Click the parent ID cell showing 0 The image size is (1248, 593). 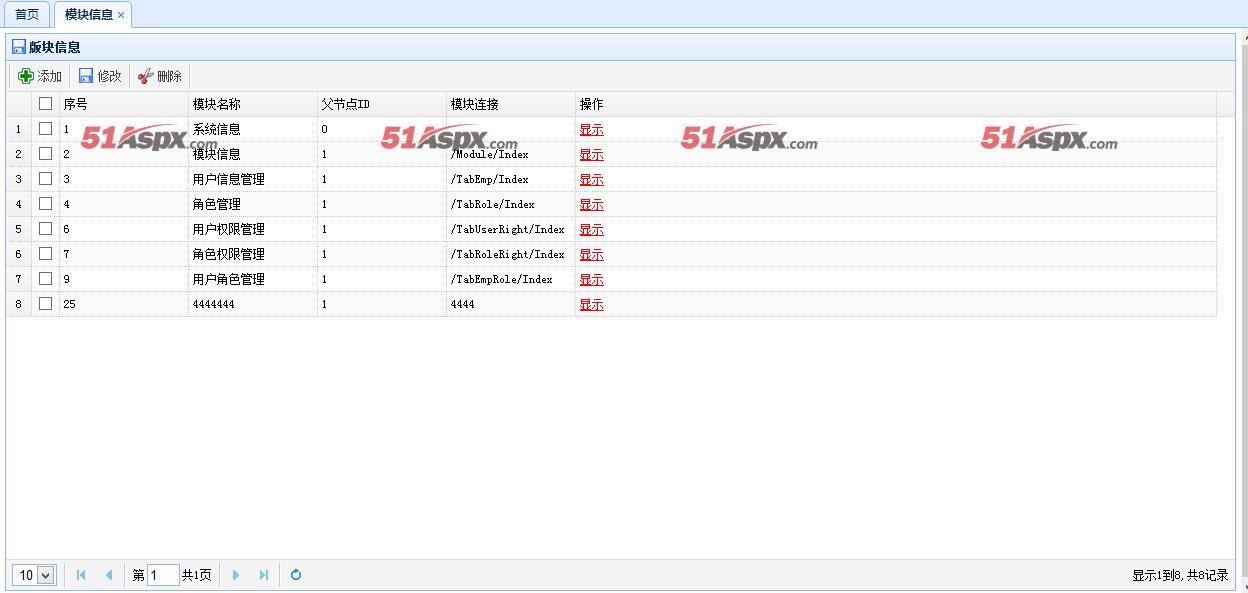[x=382, y=129]
